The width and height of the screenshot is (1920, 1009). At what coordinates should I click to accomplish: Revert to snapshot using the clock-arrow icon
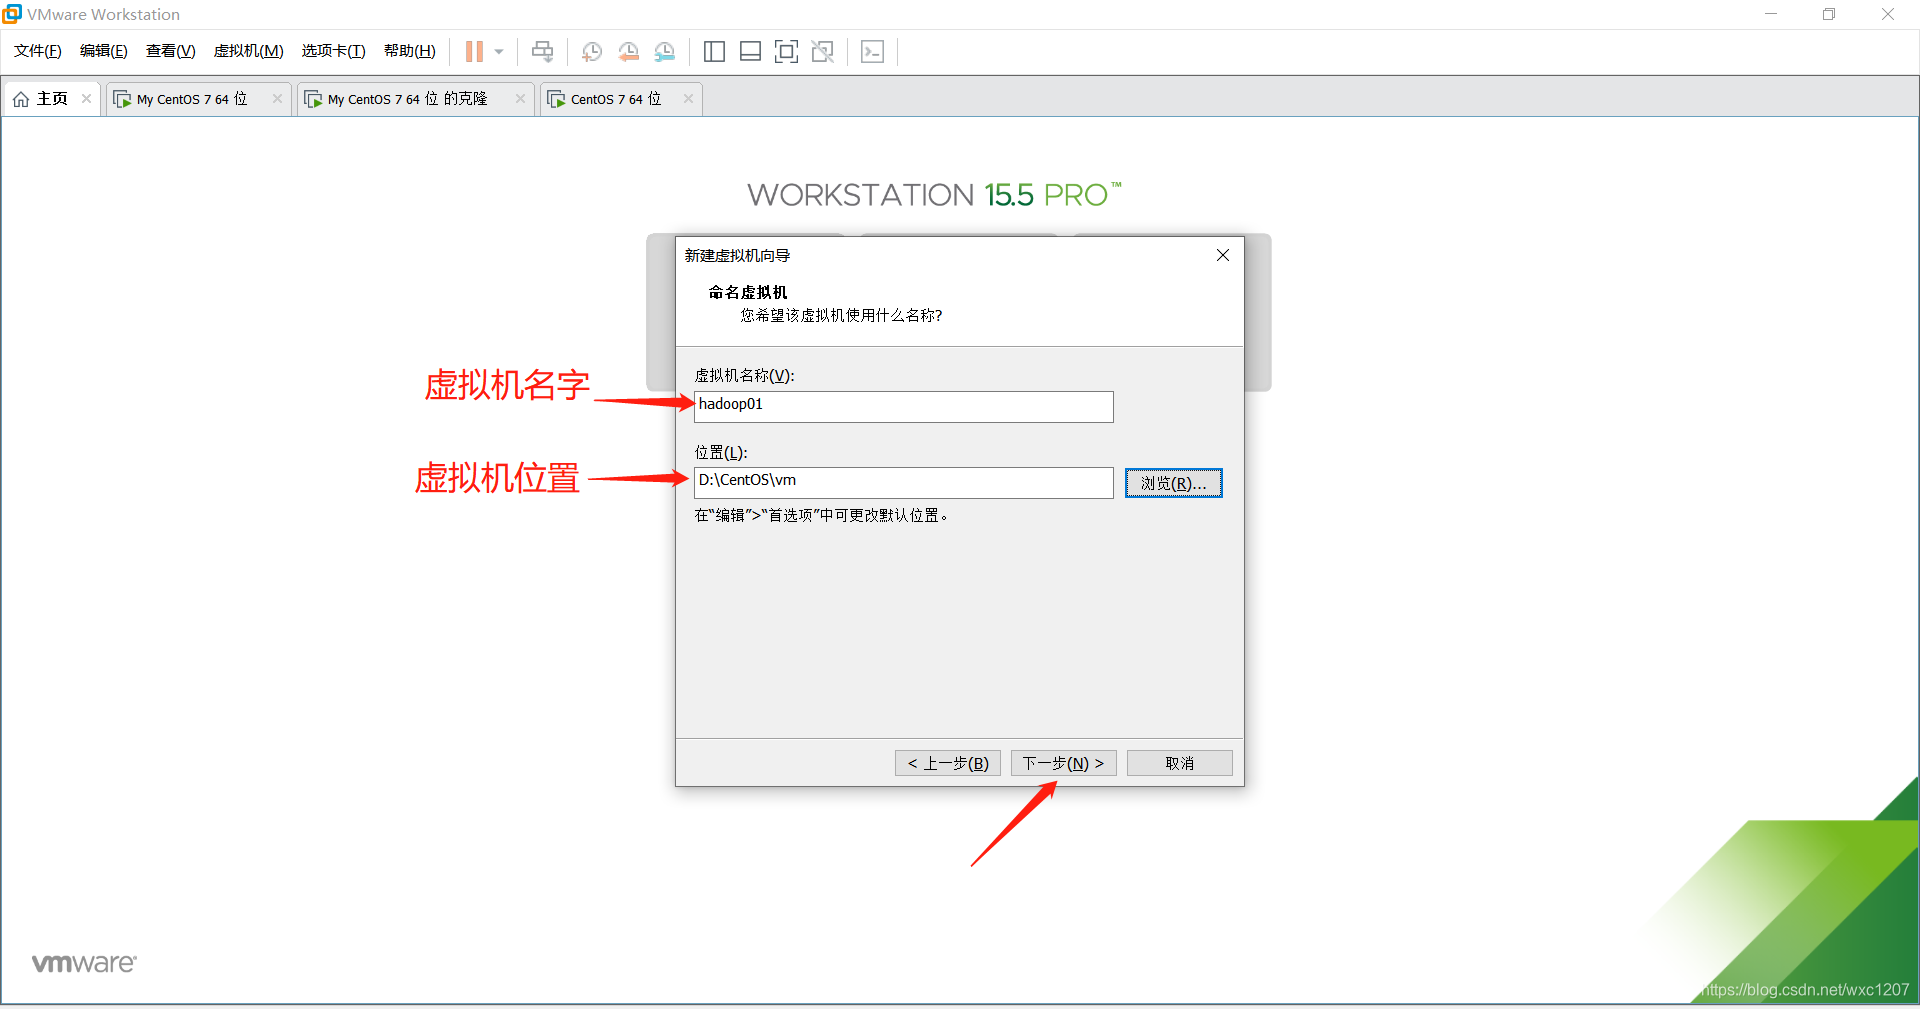pyautogui.click(x=628, y=52)
